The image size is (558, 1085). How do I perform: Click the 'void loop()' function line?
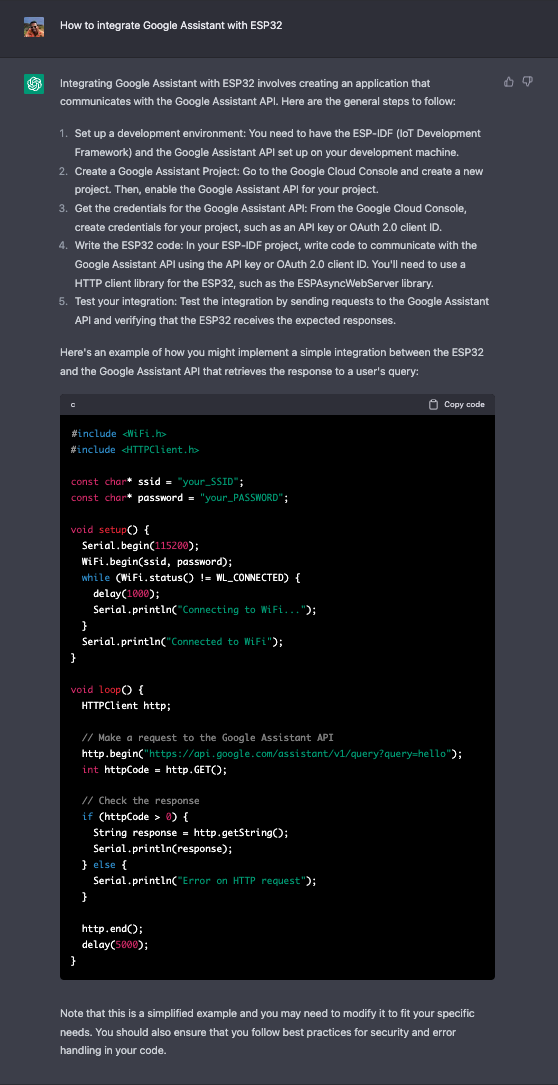pos(106,689)
